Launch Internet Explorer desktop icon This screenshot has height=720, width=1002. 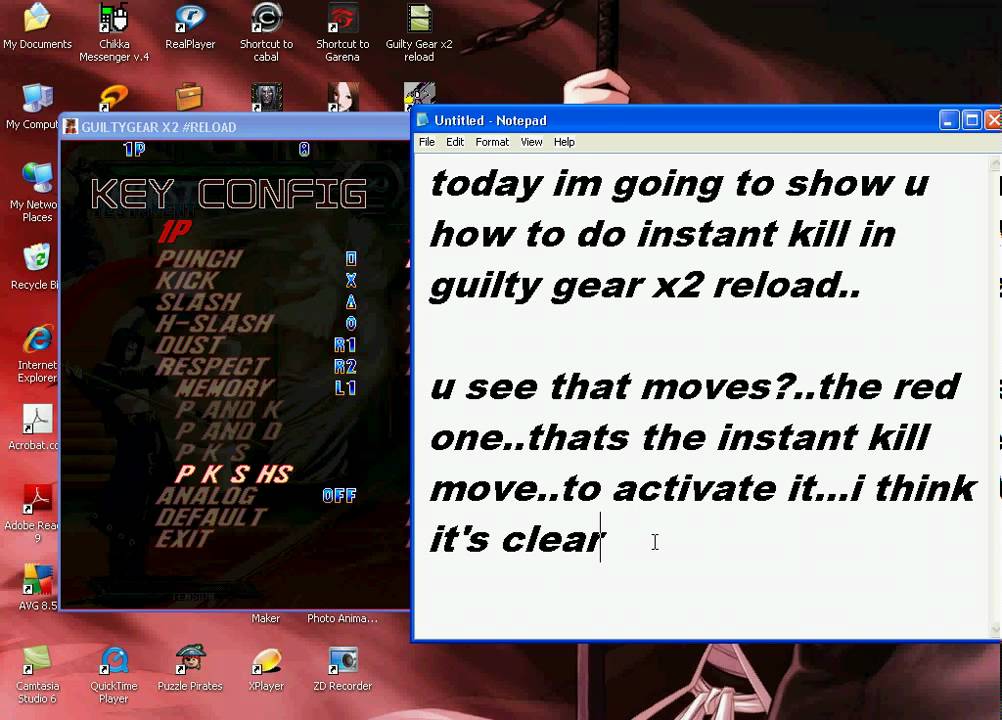(36, 355)
